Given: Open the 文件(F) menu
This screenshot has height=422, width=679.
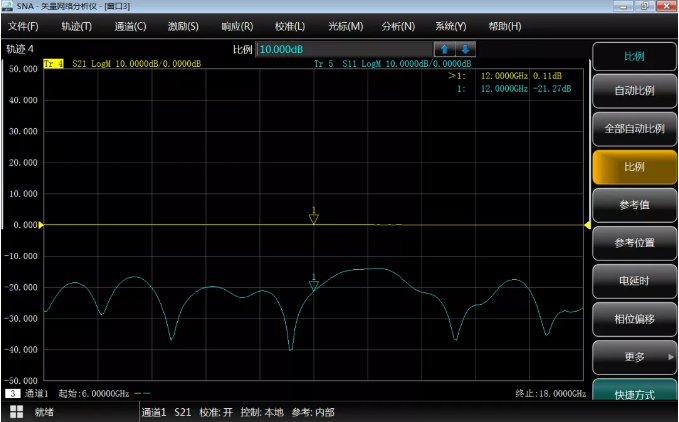Looking at the screenshot, I should pos(23,25).
